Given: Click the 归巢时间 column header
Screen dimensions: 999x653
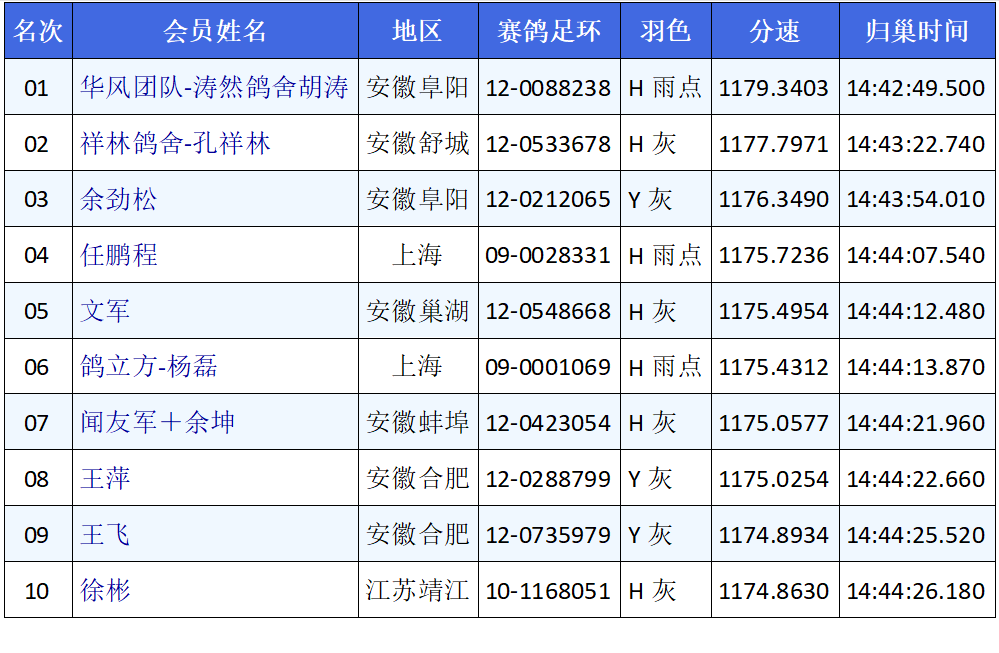Looking at the screenshot, I should pos(916,31).
